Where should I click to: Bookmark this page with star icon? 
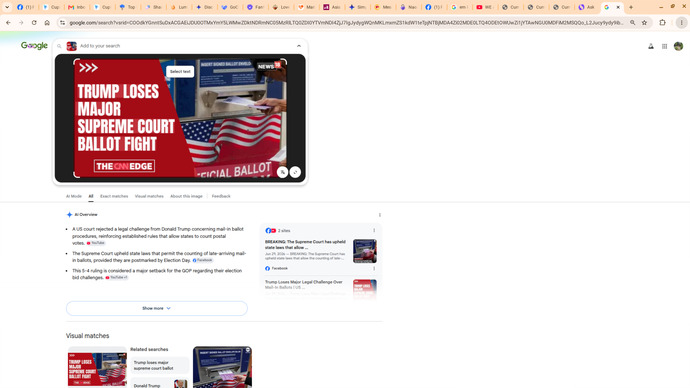click(x=644, y=22)
